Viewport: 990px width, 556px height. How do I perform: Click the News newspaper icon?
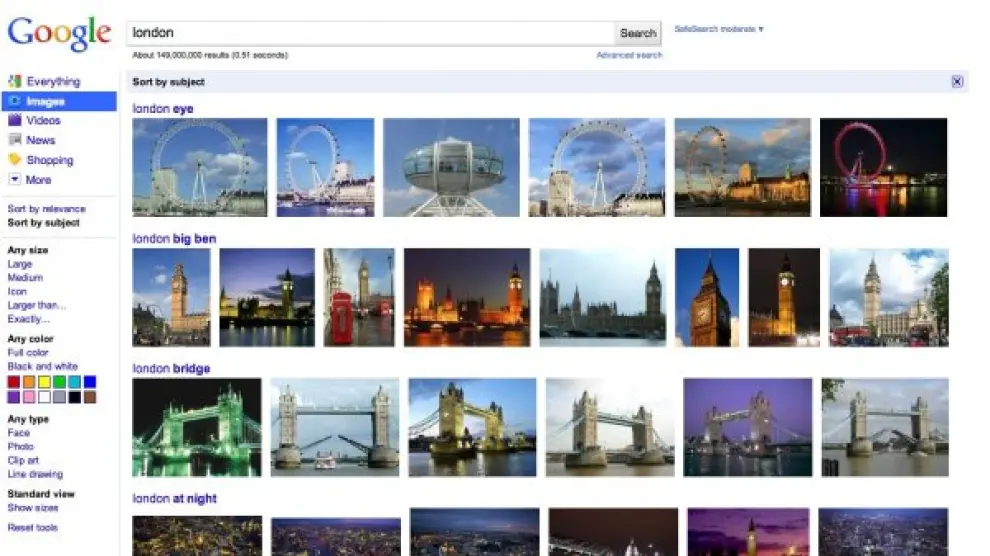click(14, 141)
